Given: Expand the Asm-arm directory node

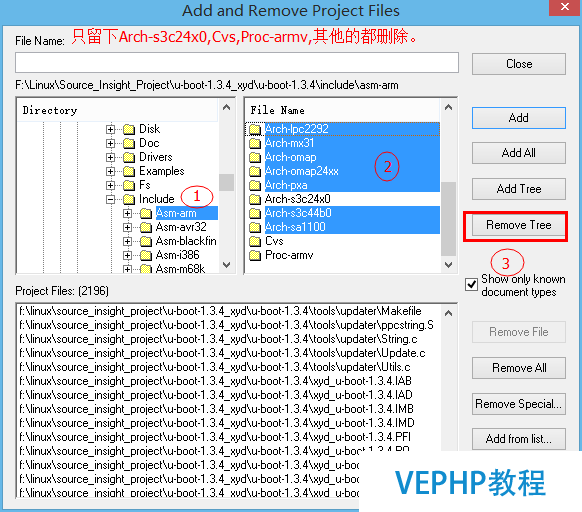Looking at the screenshot, I should [127, 213].
